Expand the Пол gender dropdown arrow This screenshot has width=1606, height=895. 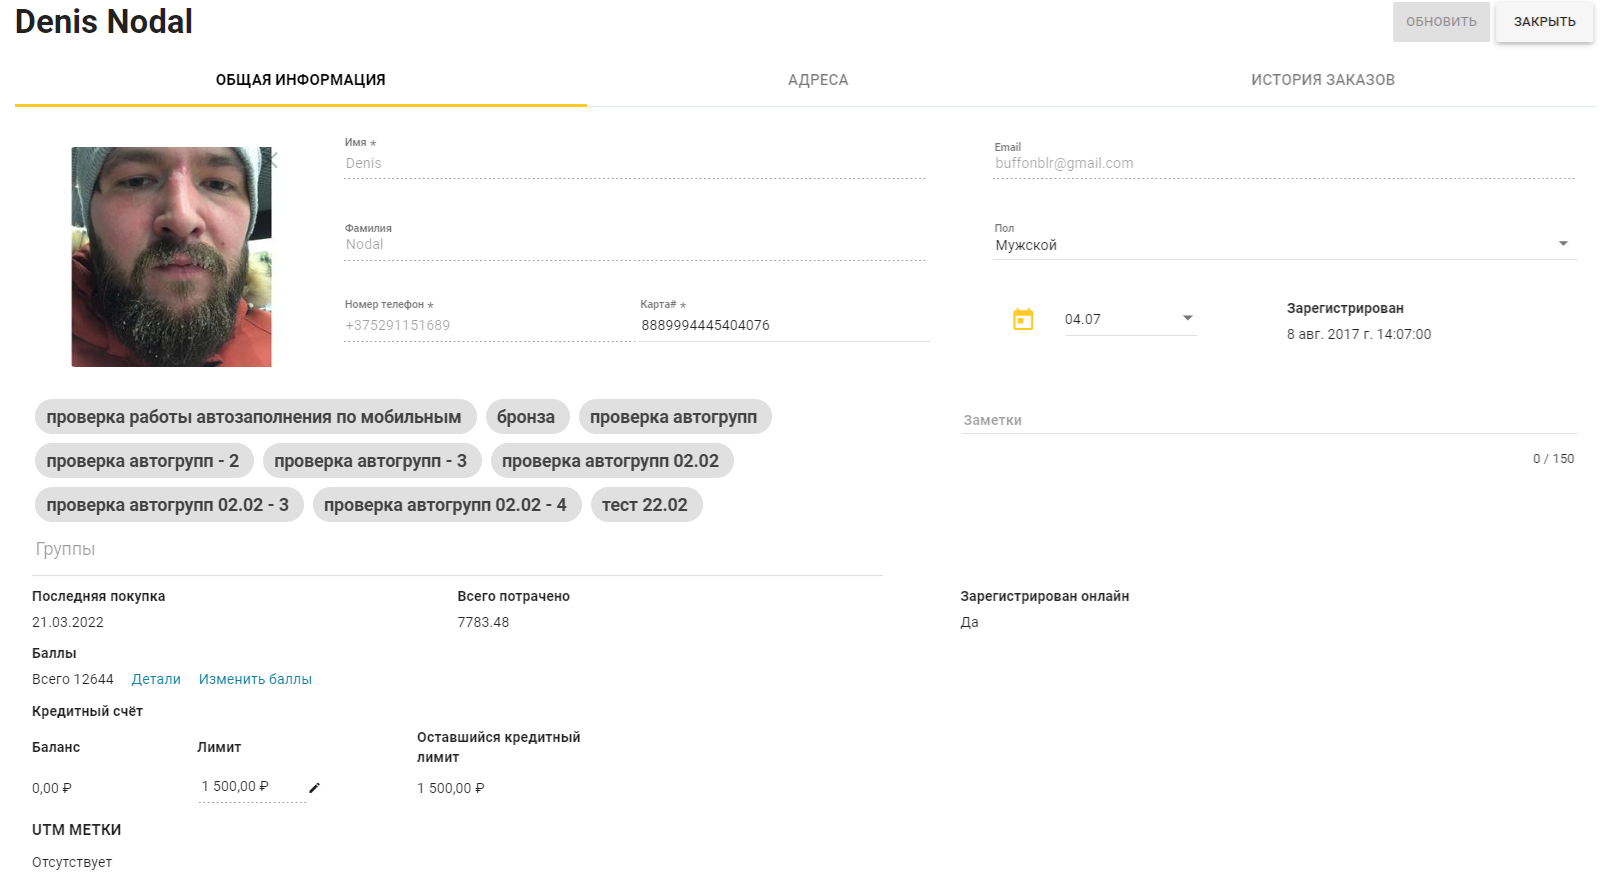(1563, 244)
